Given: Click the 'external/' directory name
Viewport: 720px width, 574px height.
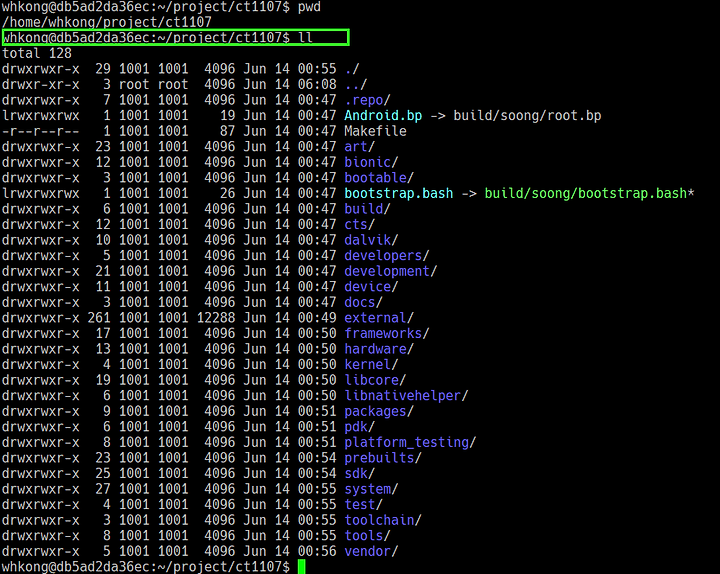Looking at the screenshot, I should pos(379,318).
